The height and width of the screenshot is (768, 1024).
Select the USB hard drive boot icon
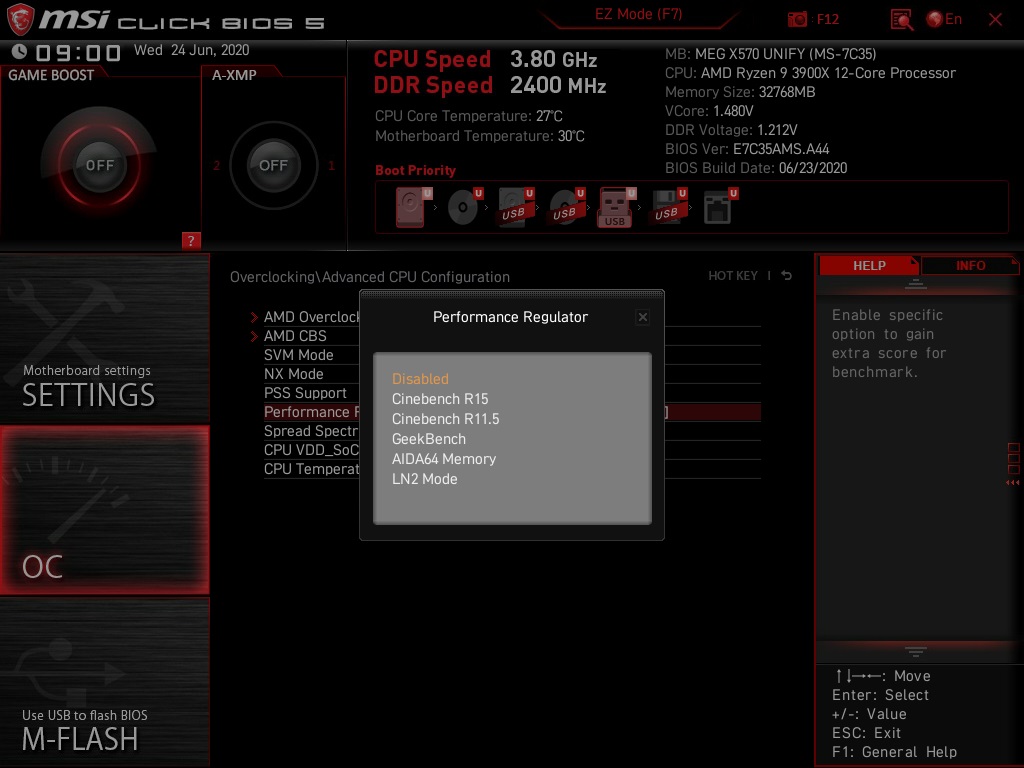(515, 207)
